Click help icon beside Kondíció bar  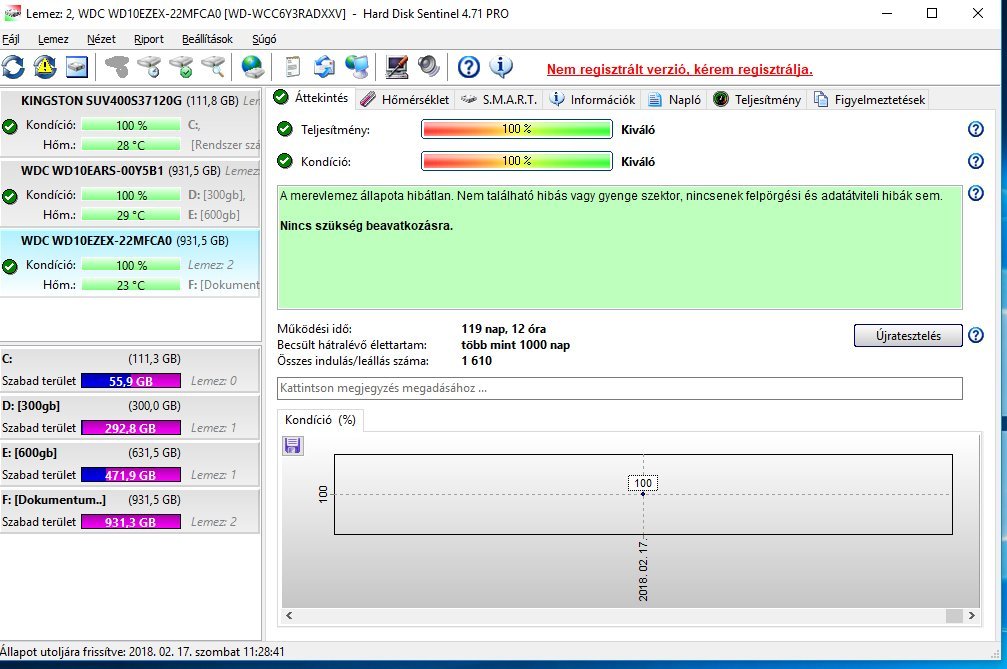click(x=976, y=161)
